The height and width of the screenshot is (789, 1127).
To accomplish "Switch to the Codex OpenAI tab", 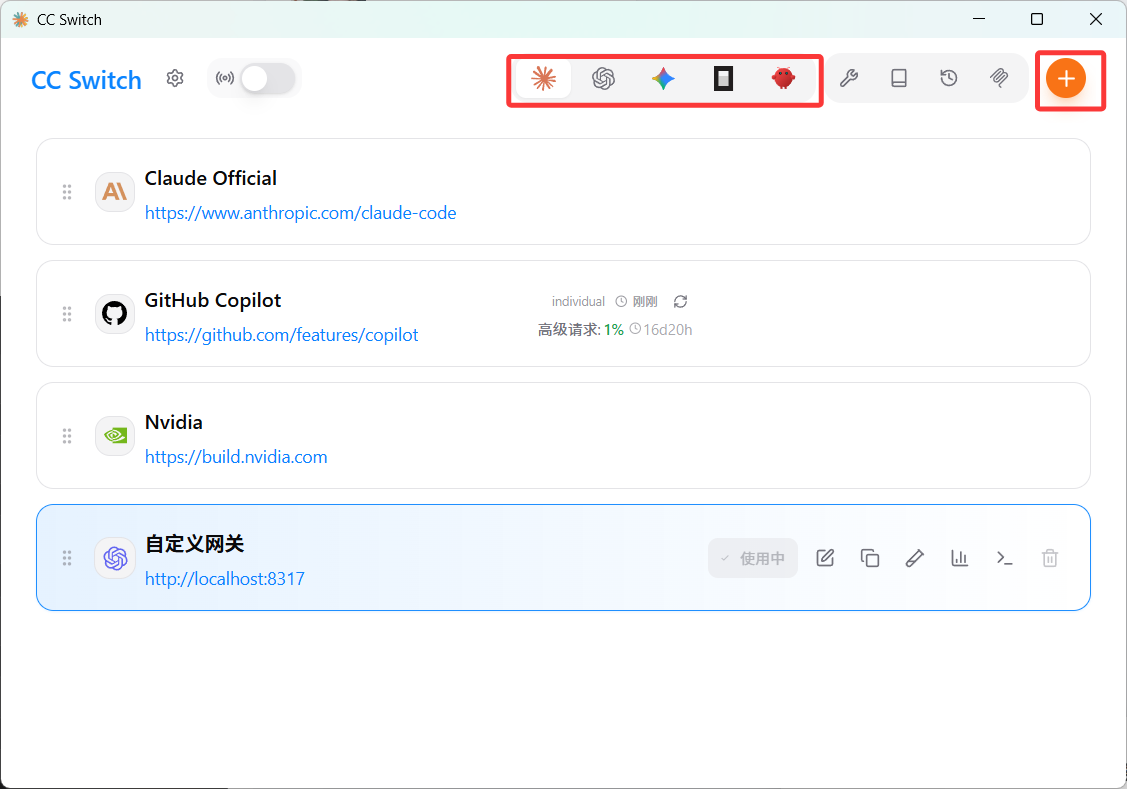I will pos(603,79).
